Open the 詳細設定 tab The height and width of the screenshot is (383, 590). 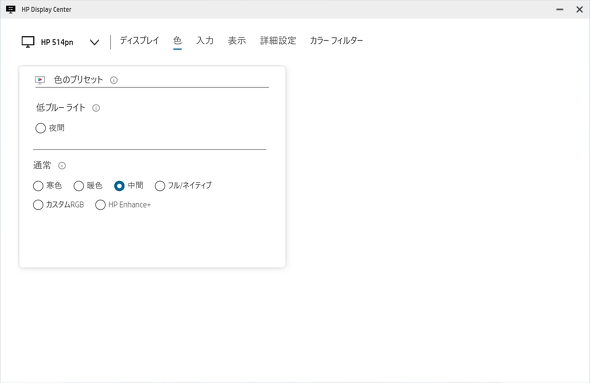pyautogui.click(x=278, y=41)
